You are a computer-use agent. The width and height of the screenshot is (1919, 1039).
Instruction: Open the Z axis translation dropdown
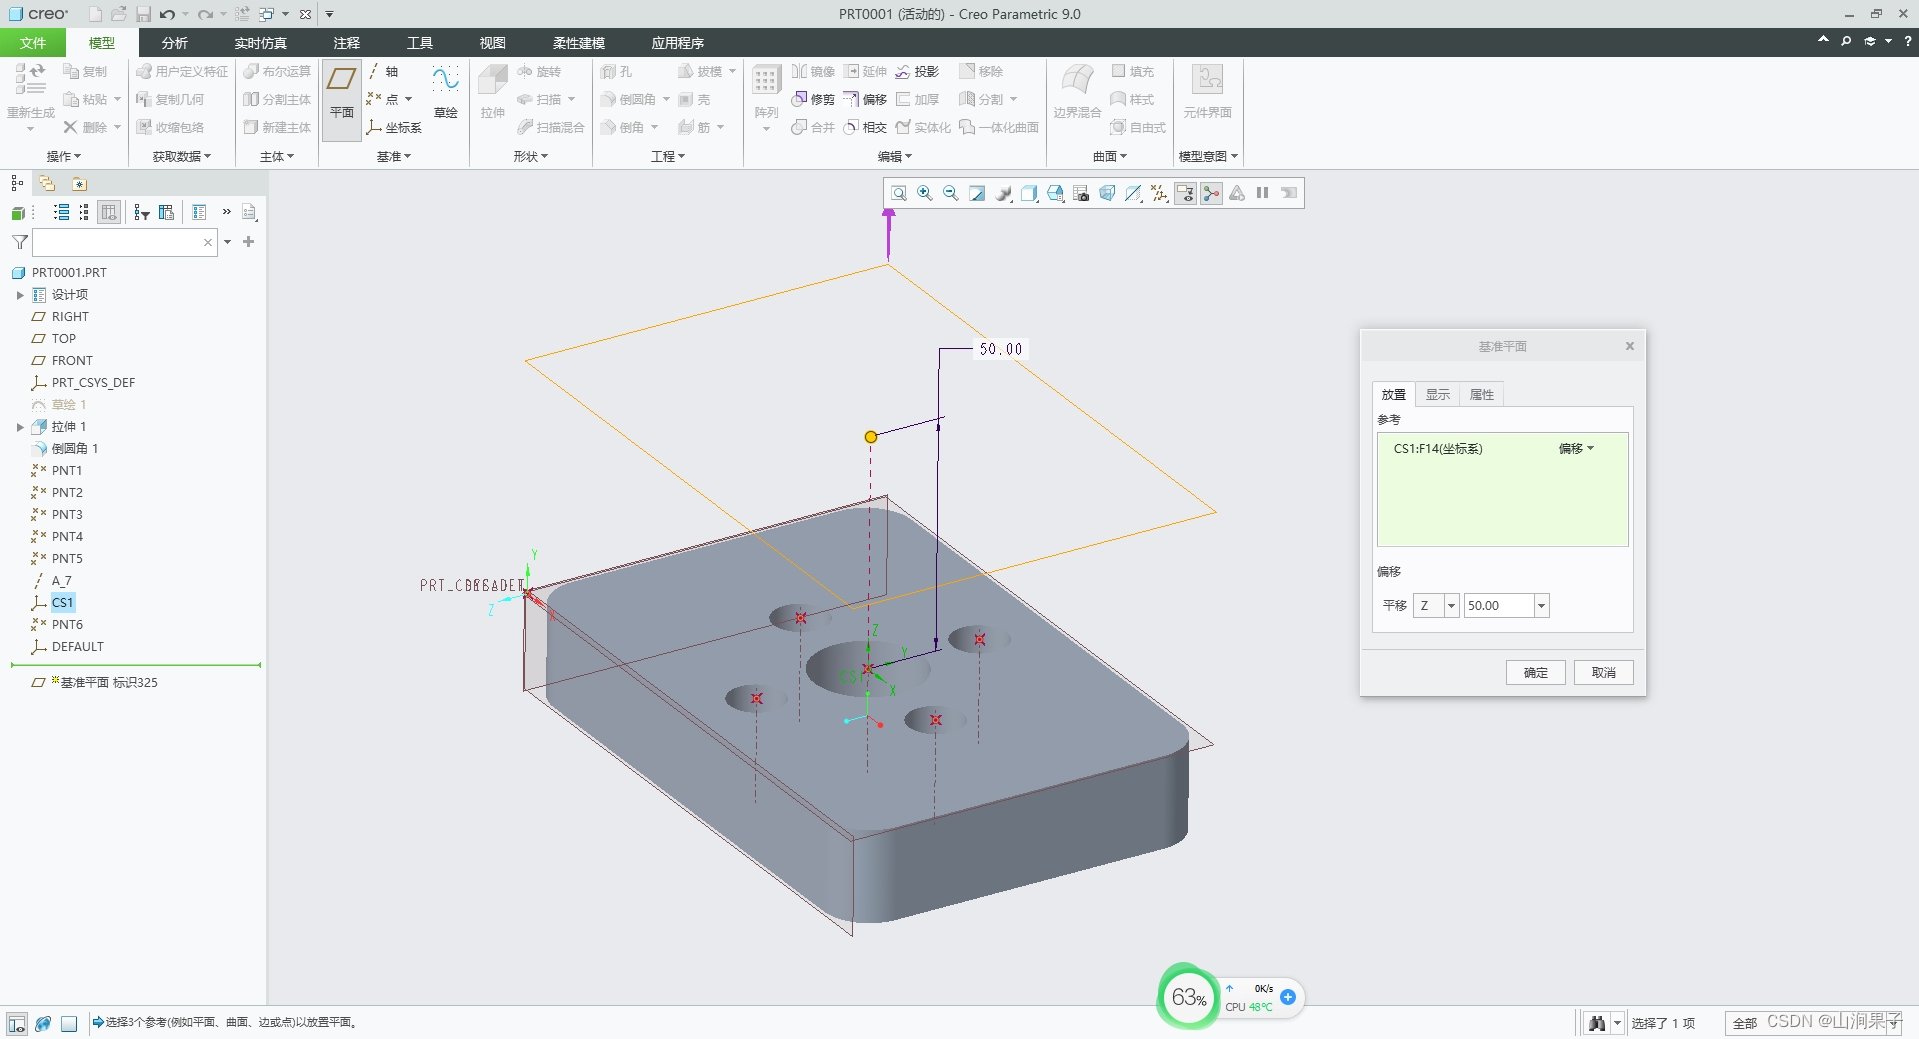1451,606
